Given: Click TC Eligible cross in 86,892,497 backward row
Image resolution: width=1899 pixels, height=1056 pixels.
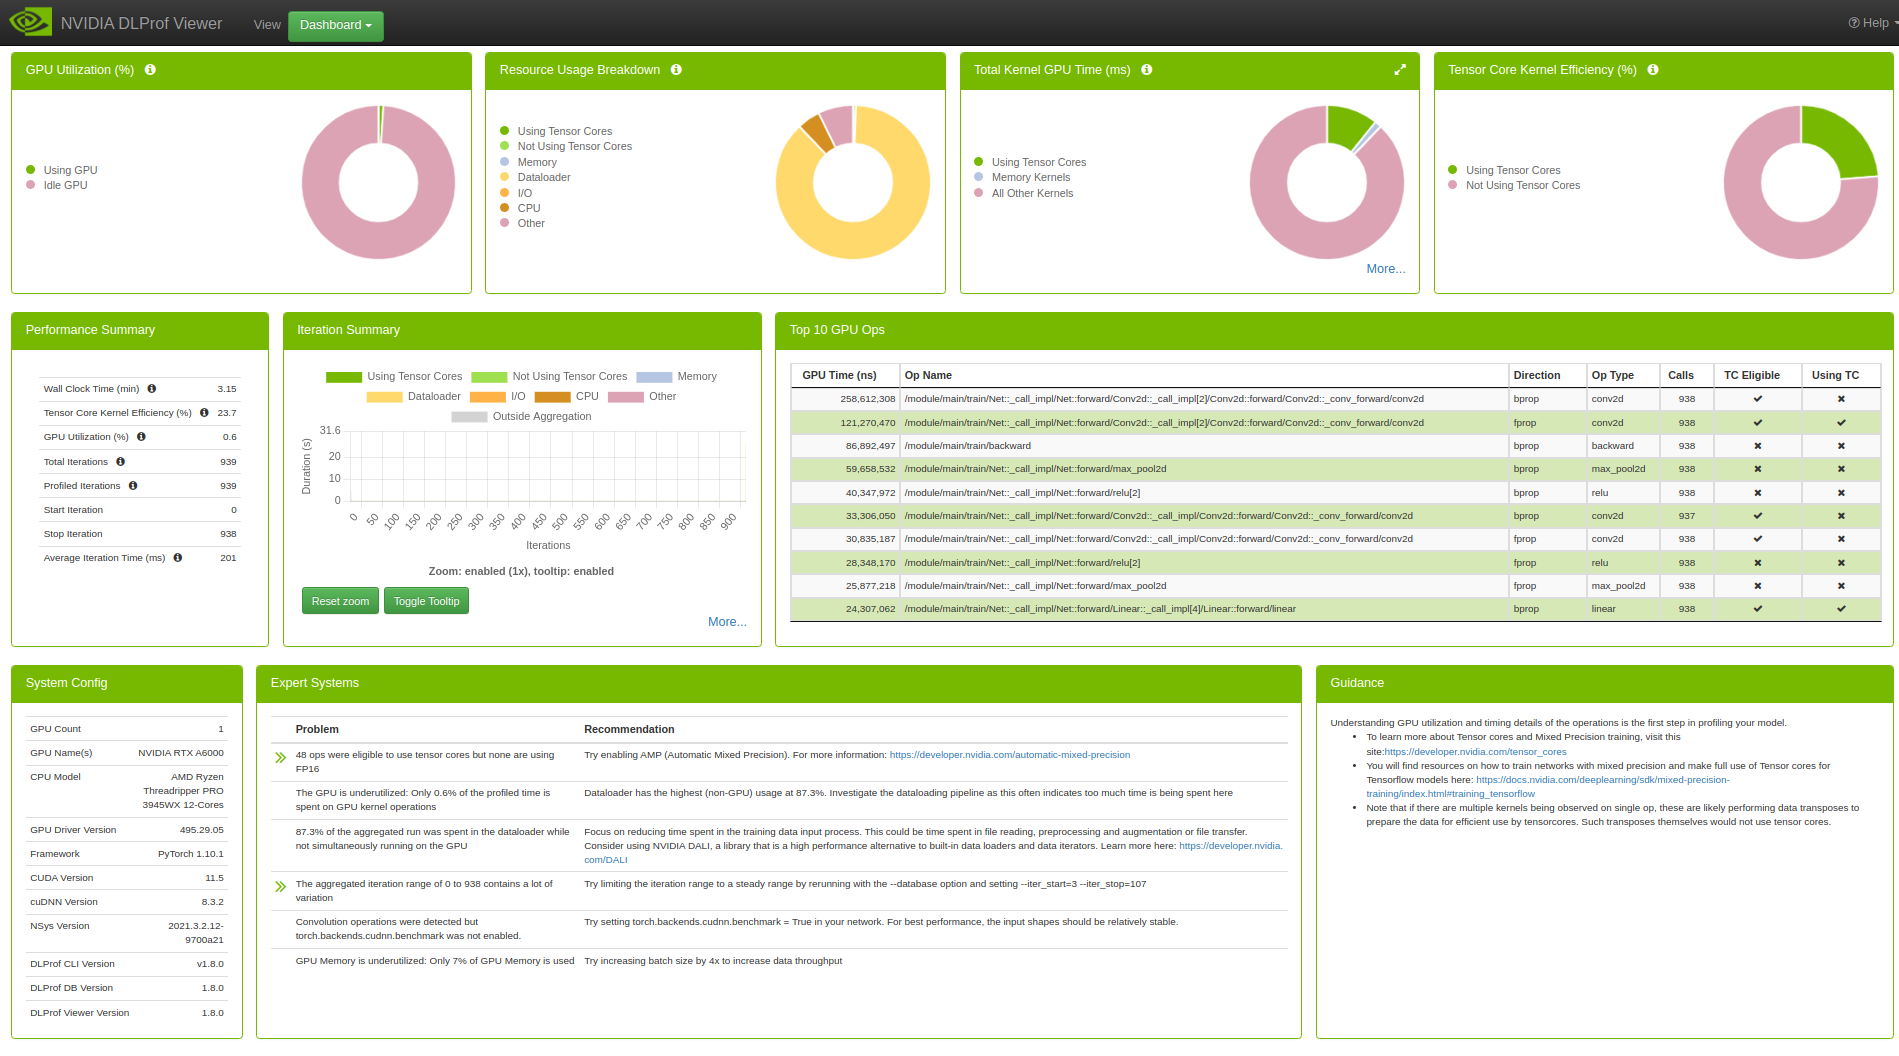Looking at the screenshot, I should pyautogui.click(x=1757, y=446).
